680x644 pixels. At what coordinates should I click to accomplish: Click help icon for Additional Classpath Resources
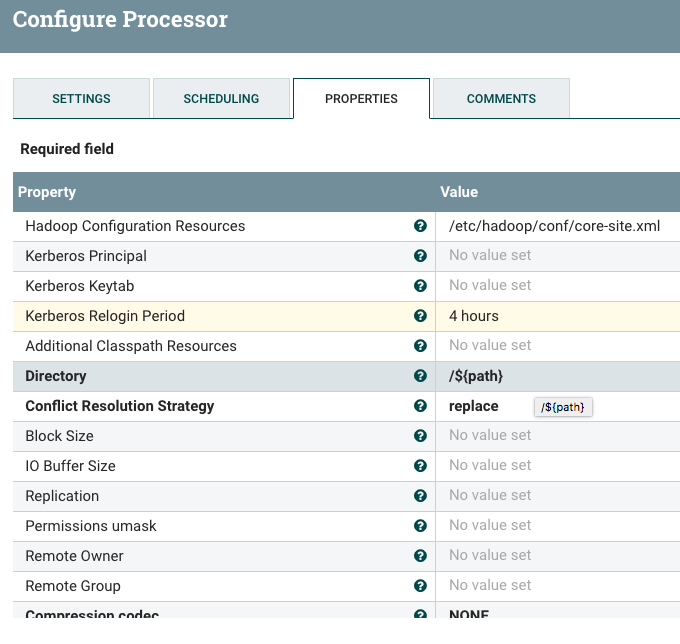421,346
